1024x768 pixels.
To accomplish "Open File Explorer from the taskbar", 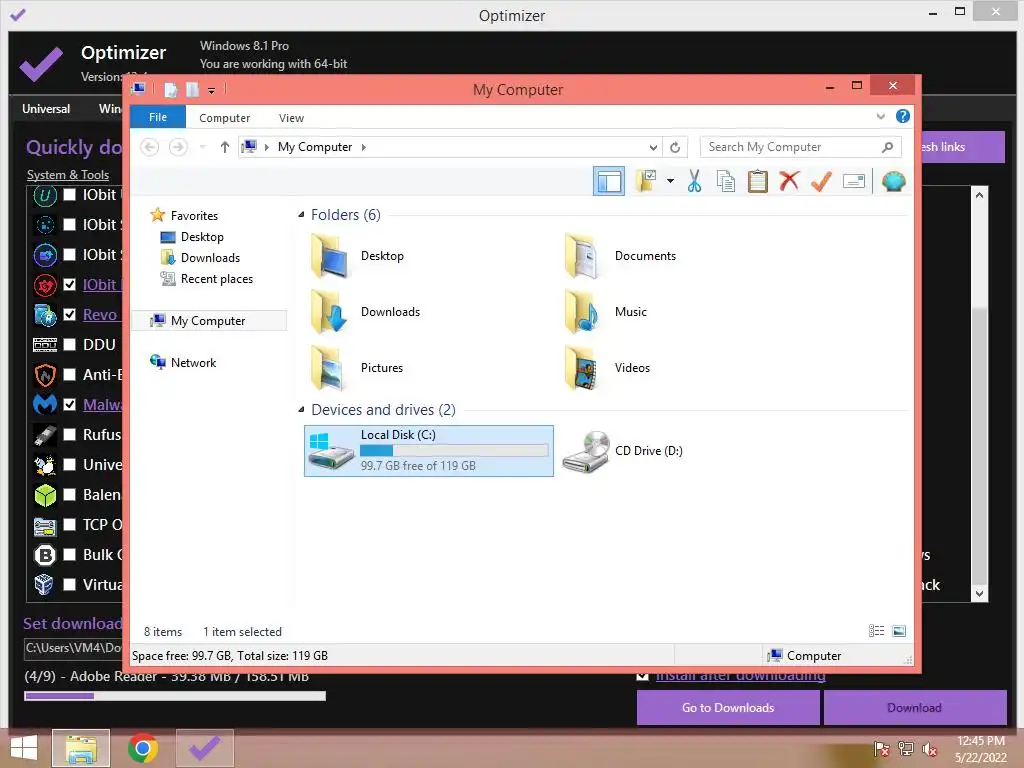I will point(81,748).
